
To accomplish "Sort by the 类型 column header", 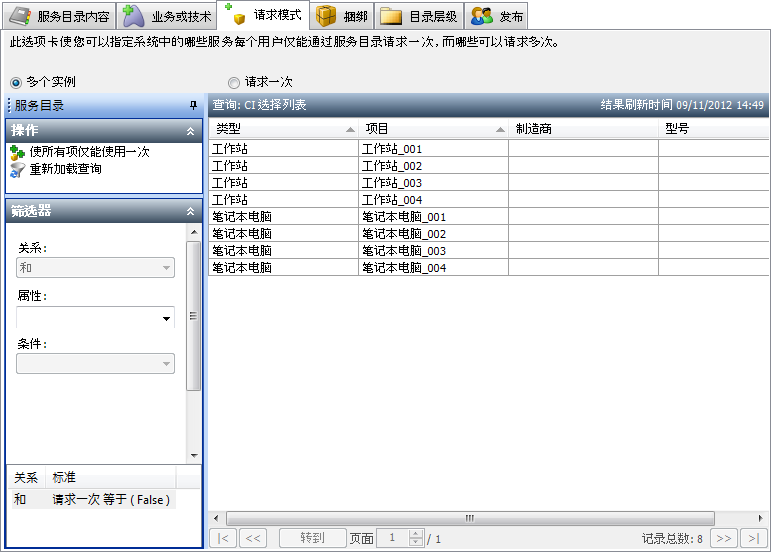I will pyautogui.click(x=283, y=129).
